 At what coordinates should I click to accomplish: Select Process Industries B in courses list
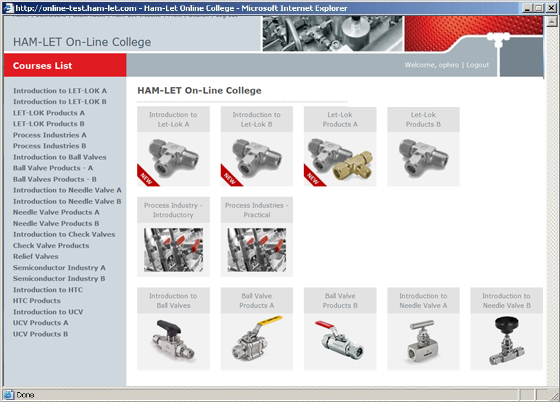point(50,146)
